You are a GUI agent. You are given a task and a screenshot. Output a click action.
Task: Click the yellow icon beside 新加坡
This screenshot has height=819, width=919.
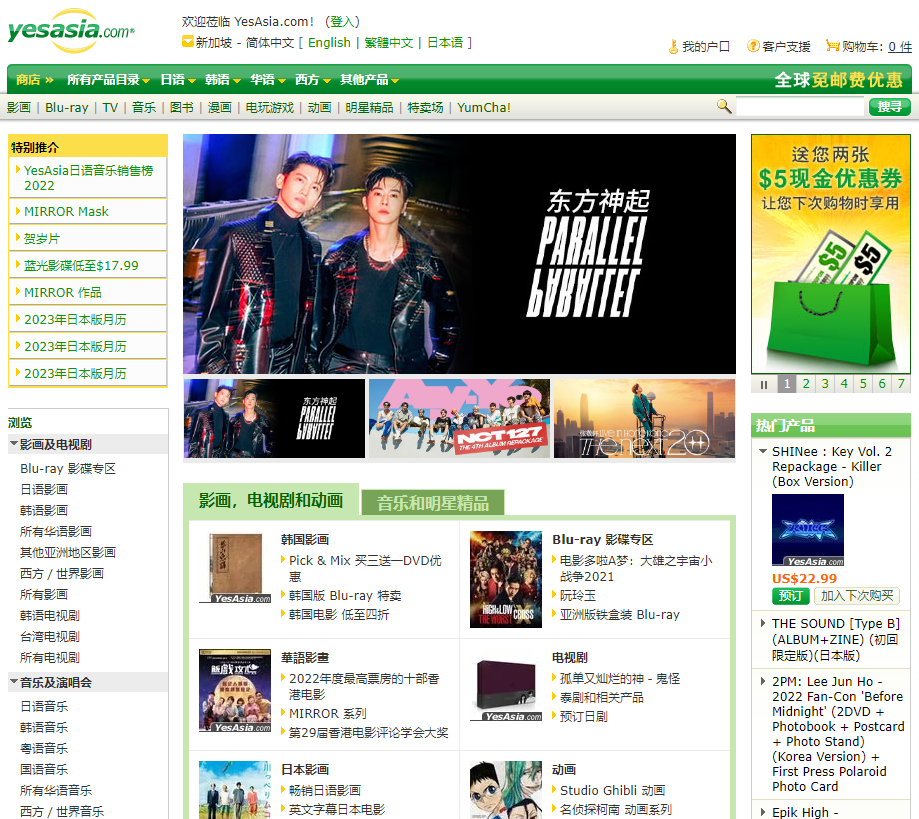click(x=188, y=42)
